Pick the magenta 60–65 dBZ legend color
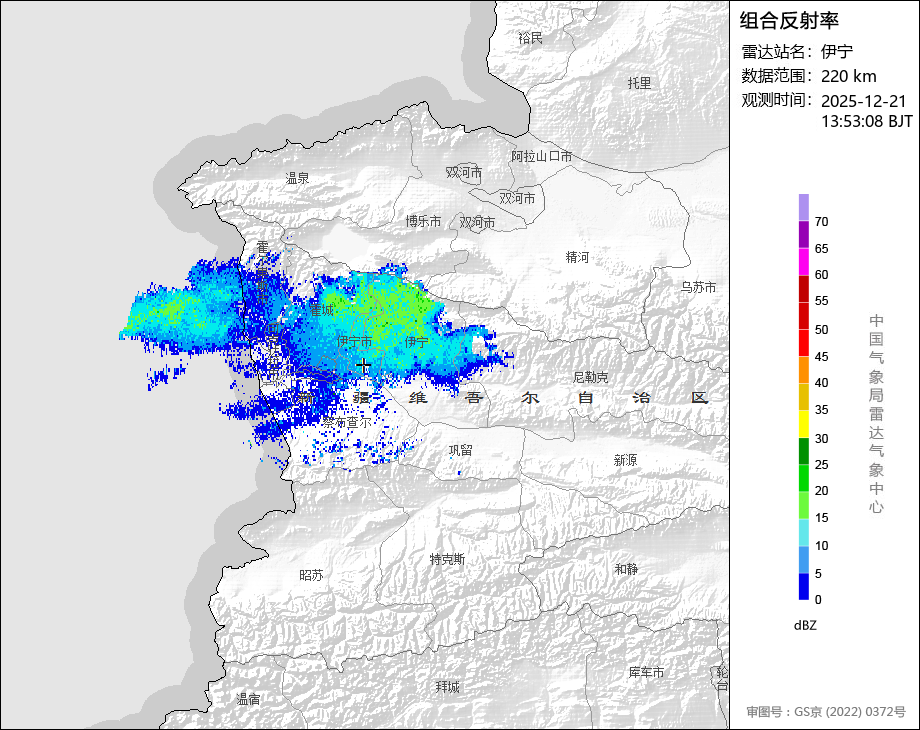Viewport: 920px width, 730px height. [x=804, y=262]
